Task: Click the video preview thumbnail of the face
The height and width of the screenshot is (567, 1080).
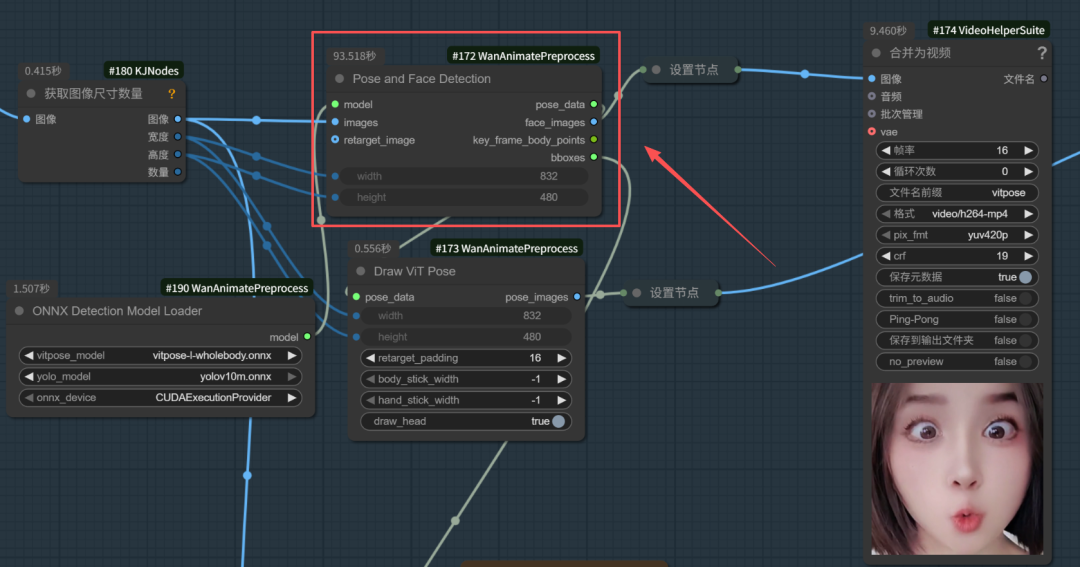Action: point(957,468)
